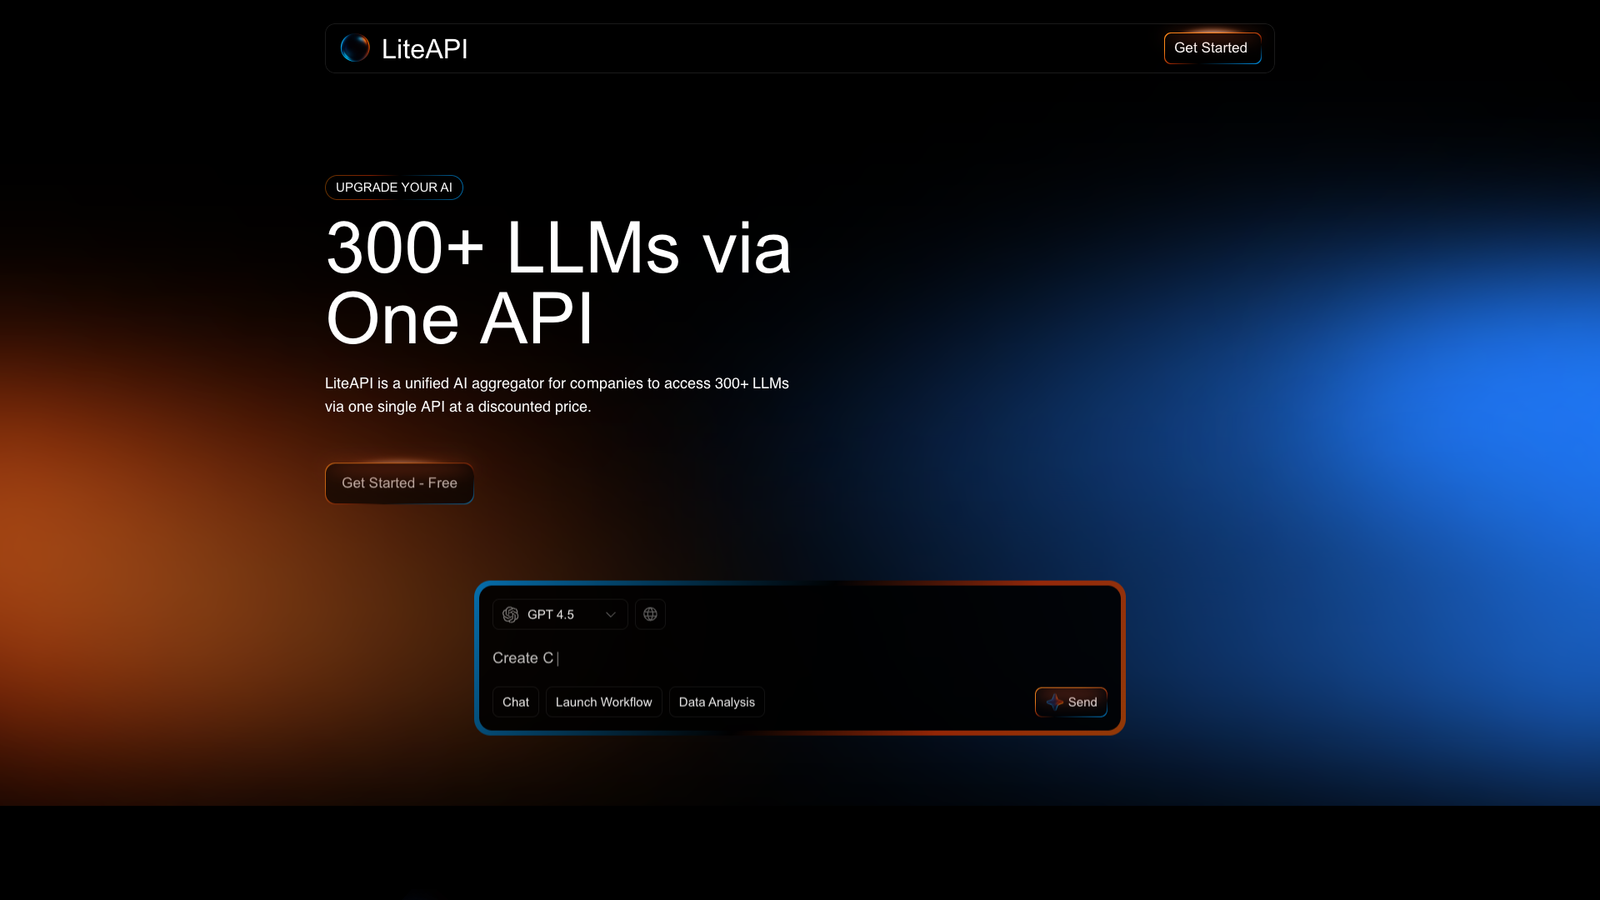This screenshot has width=1600, height=900.
Task: Click the LiteAPI circular logo icon
Action: point(355,48)
